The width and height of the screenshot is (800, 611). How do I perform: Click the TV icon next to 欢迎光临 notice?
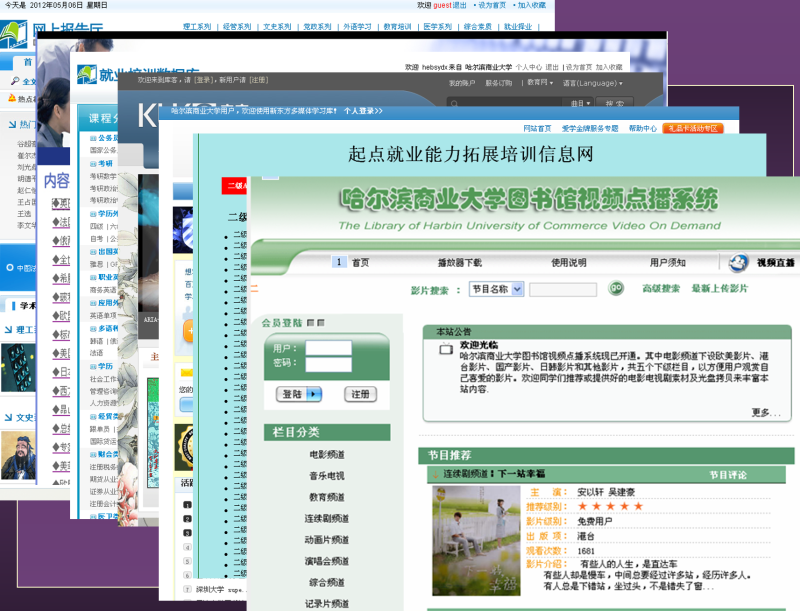pyautogui.click(x=446, y=349)
